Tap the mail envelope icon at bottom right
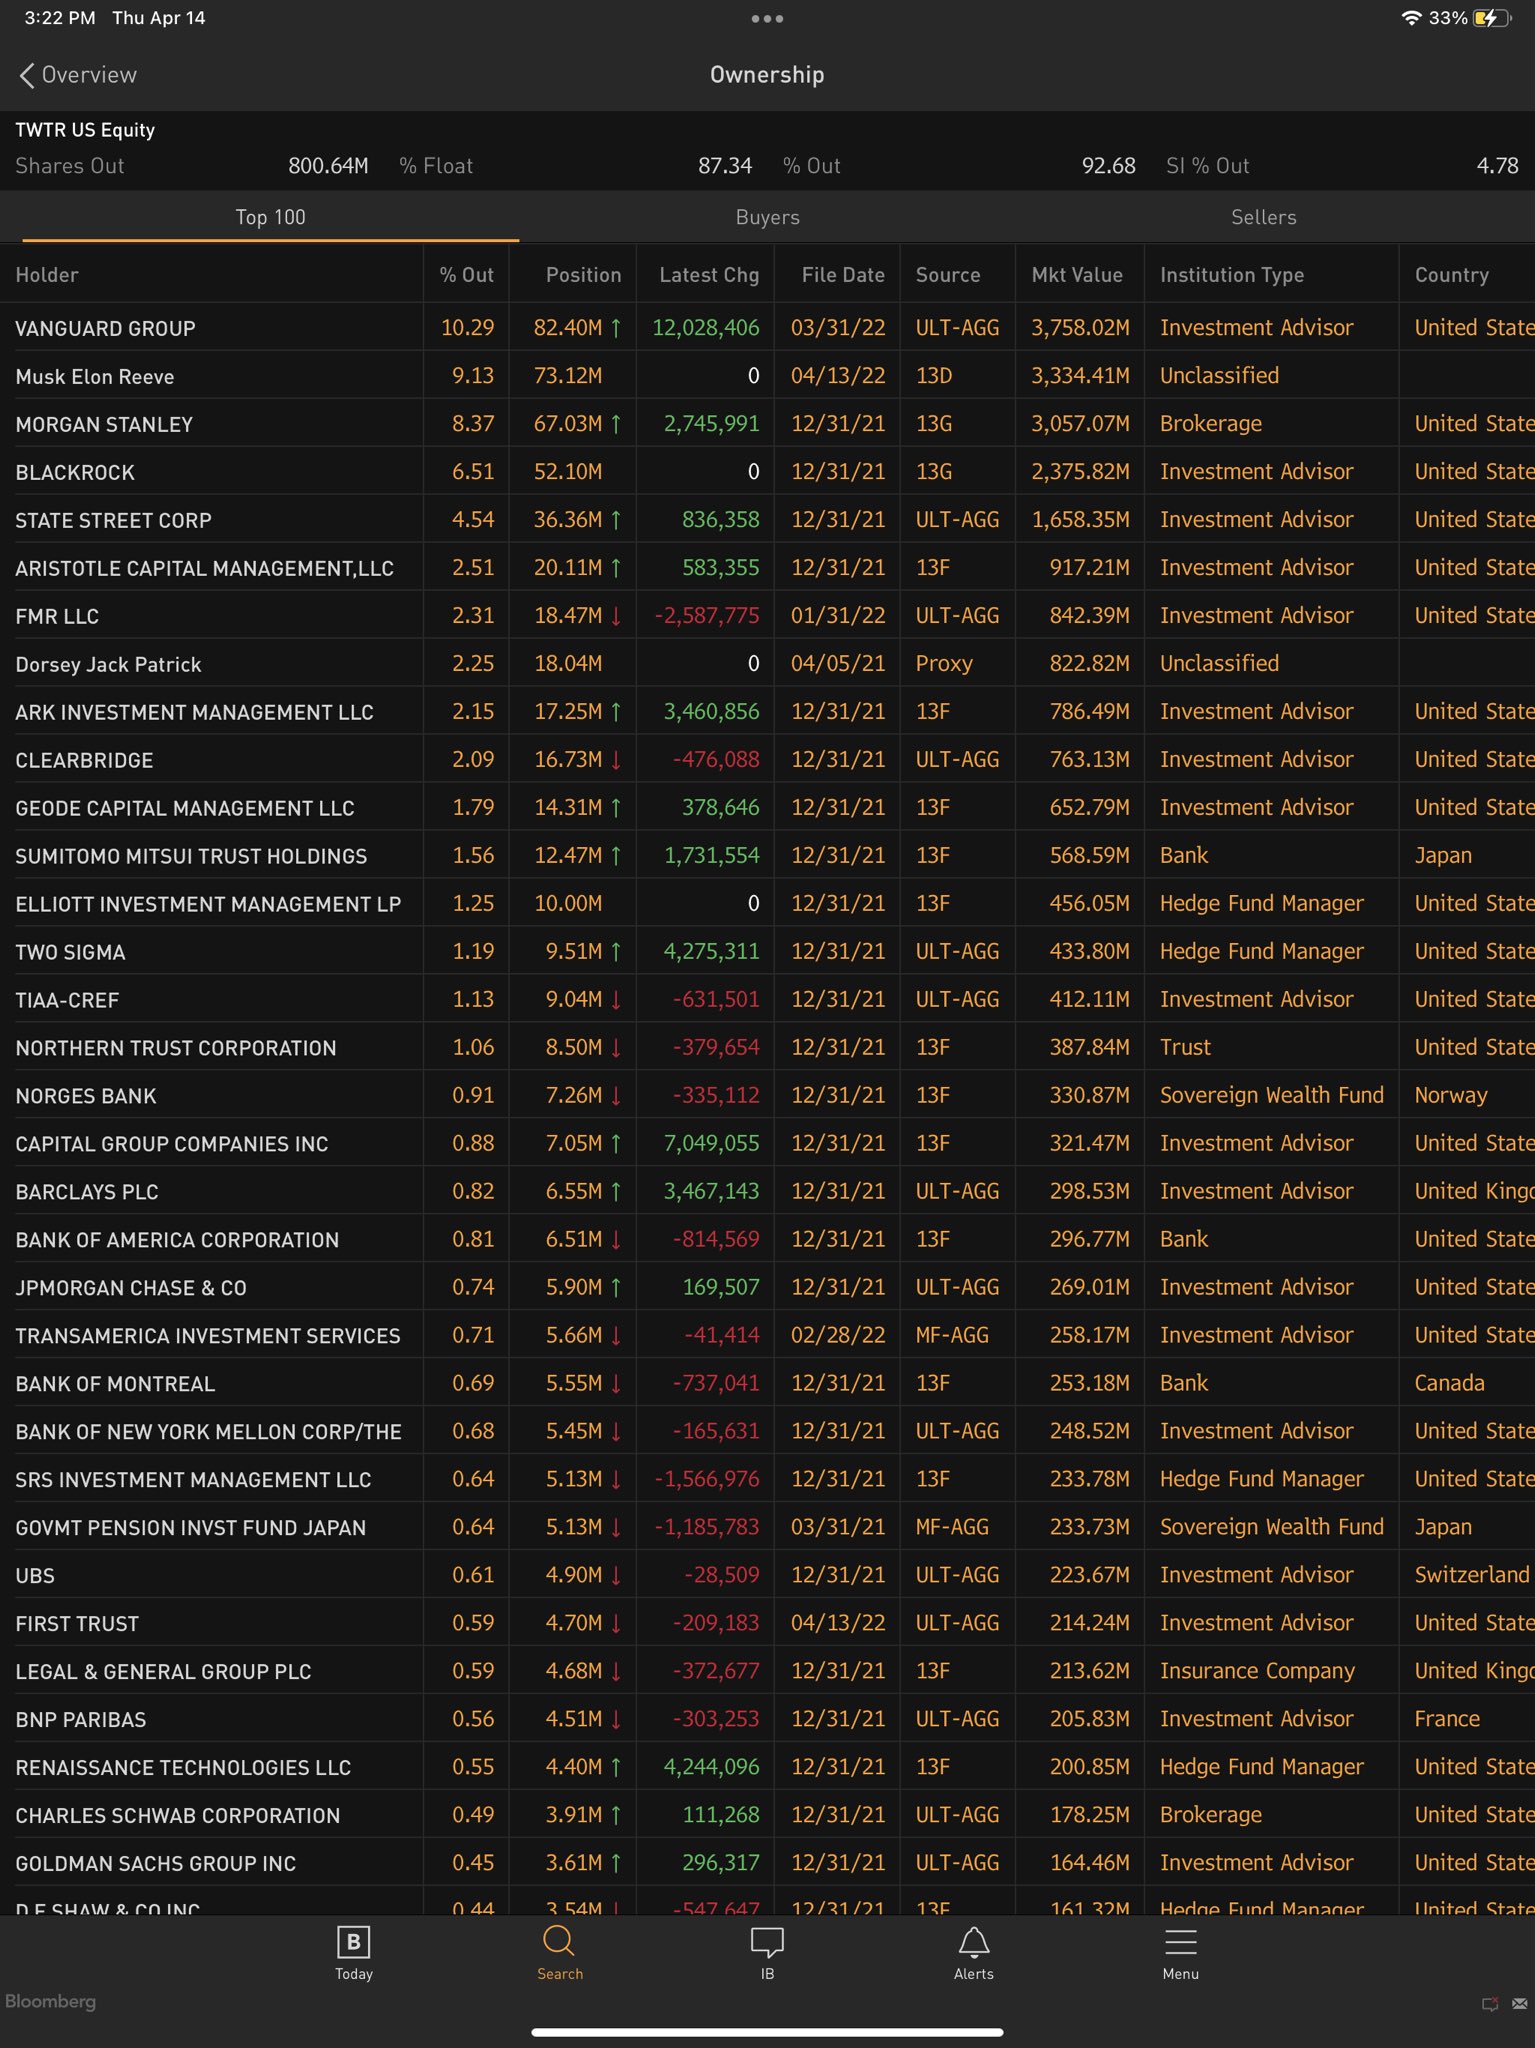This screenshot has height=2048, width=1535. tap(1519, 2004)
